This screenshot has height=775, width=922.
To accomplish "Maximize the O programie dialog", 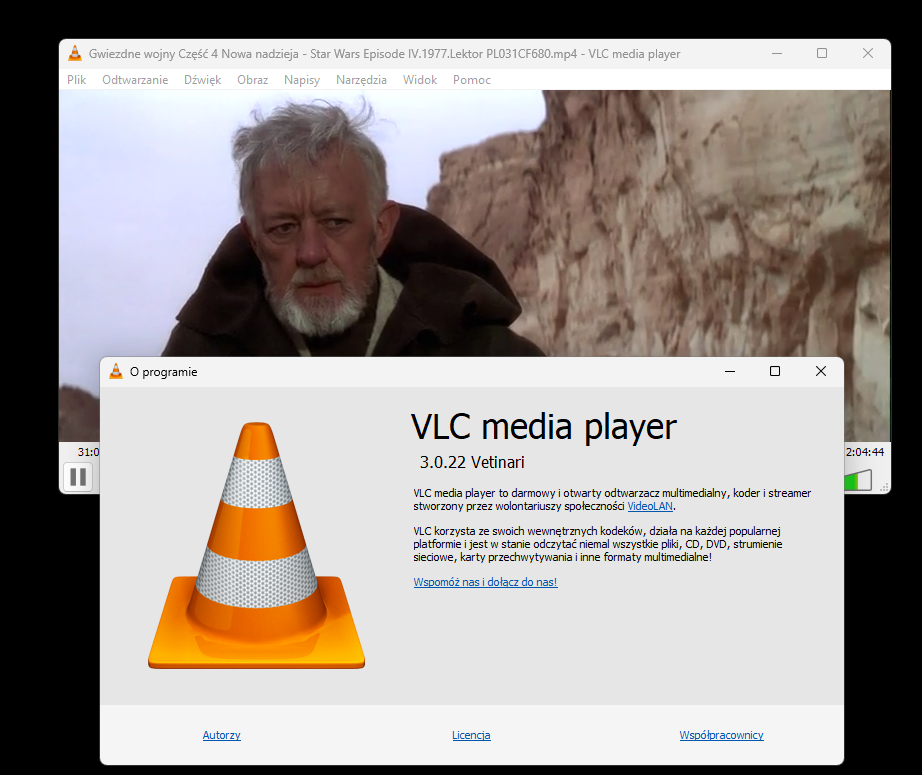I will tap(775, 371).
